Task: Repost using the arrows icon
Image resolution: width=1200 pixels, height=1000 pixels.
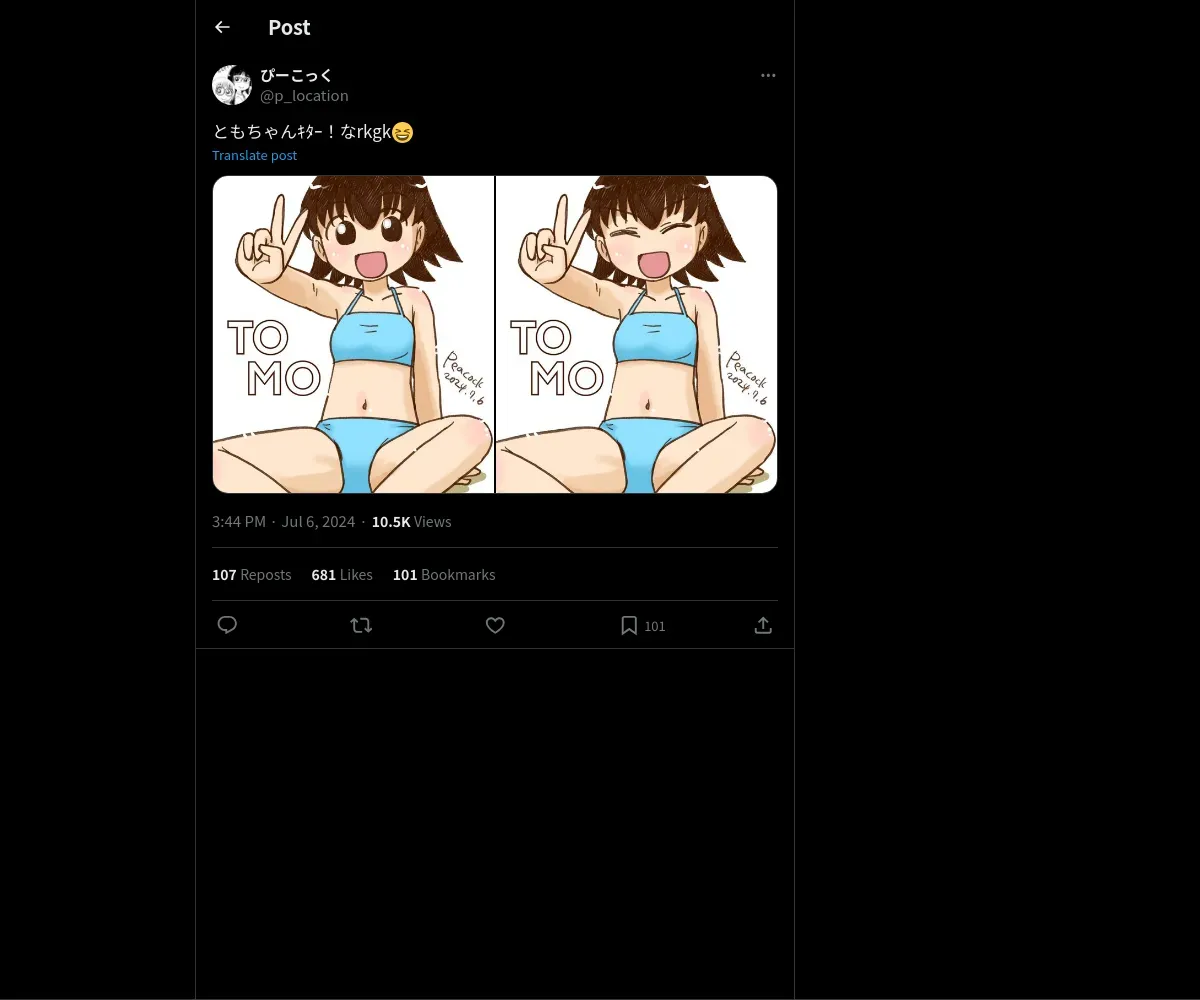Action: 361,625
